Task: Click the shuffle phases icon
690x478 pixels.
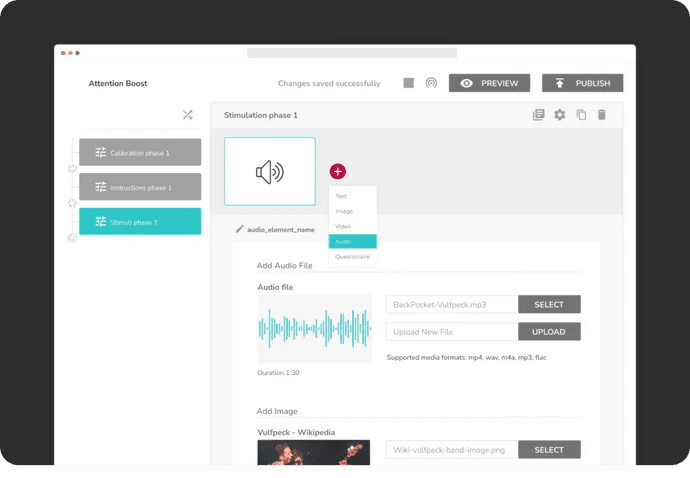Action: 187,115
